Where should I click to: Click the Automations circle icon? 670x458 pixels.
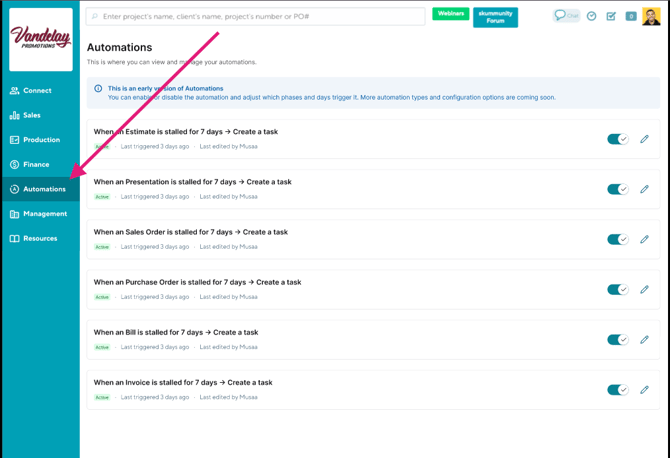click(15, 189)
